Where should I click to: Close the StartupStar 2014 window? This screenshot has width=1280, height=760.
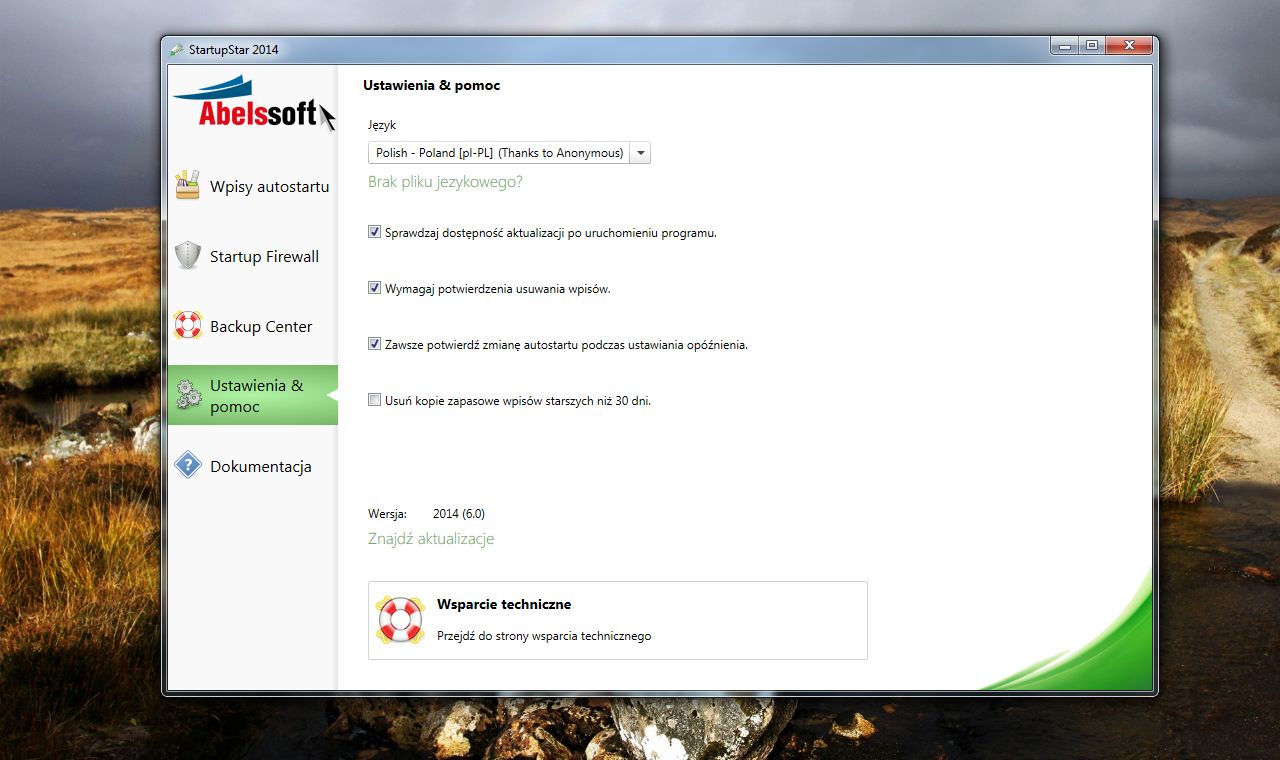1128,45
